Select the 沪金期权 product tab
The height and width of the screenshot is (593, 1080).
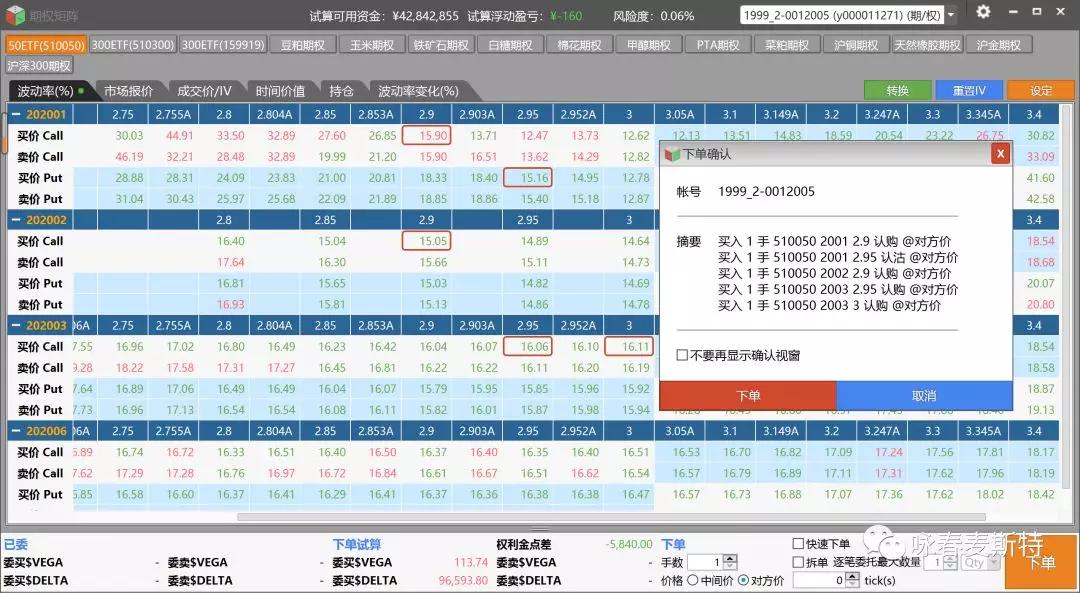(999, 45)
